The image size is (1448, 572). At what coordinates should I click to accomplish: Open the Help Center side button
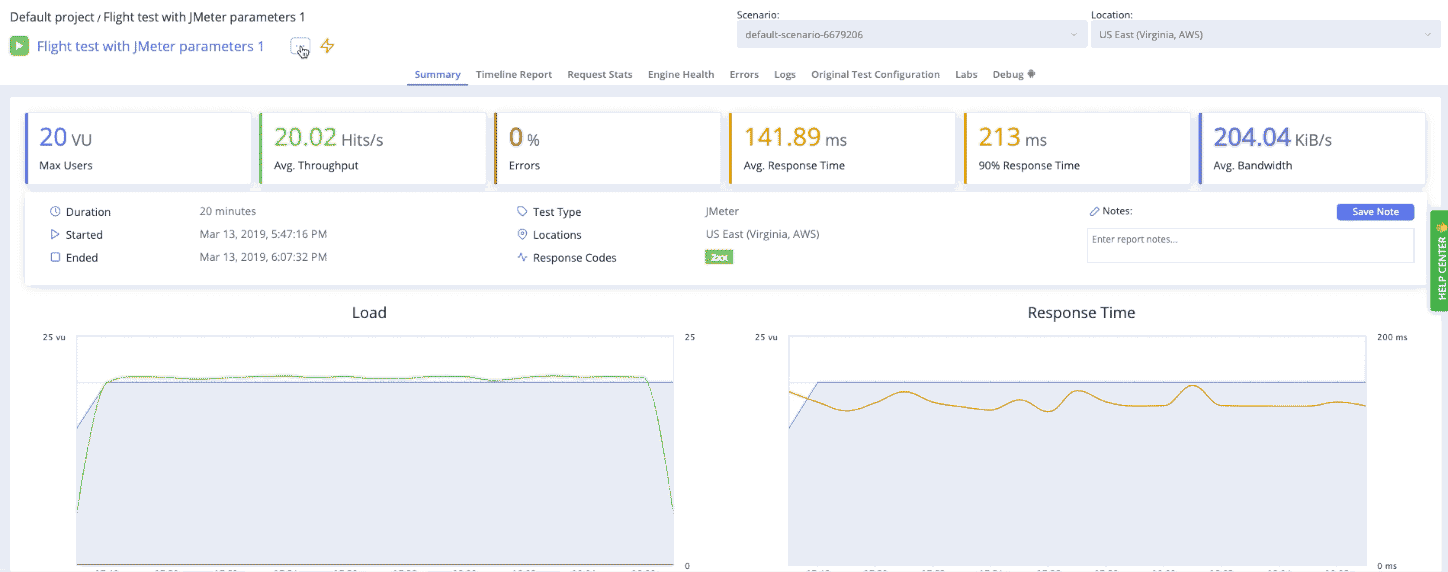[1440, 261]
